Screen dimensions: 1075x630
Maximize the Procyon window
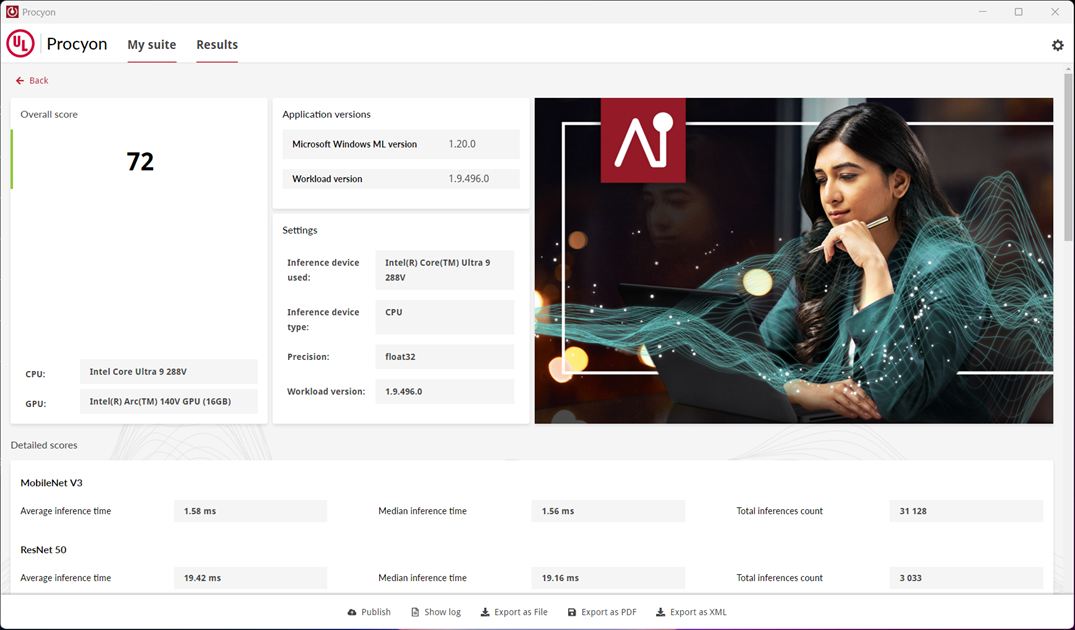click(x=1019, y=12)
